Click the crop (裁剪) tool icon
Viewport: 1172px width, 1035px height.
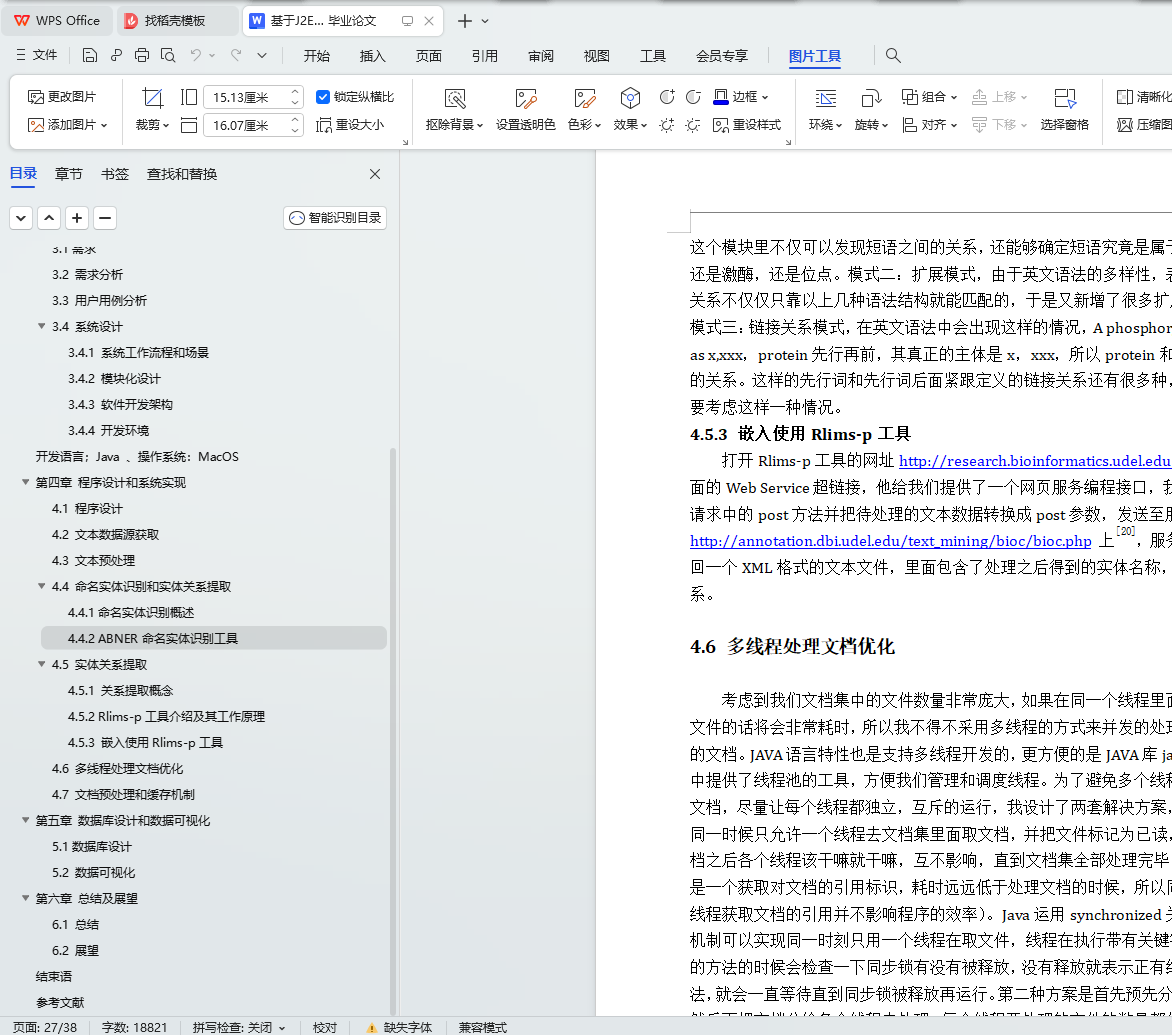[x=152, y=98]
